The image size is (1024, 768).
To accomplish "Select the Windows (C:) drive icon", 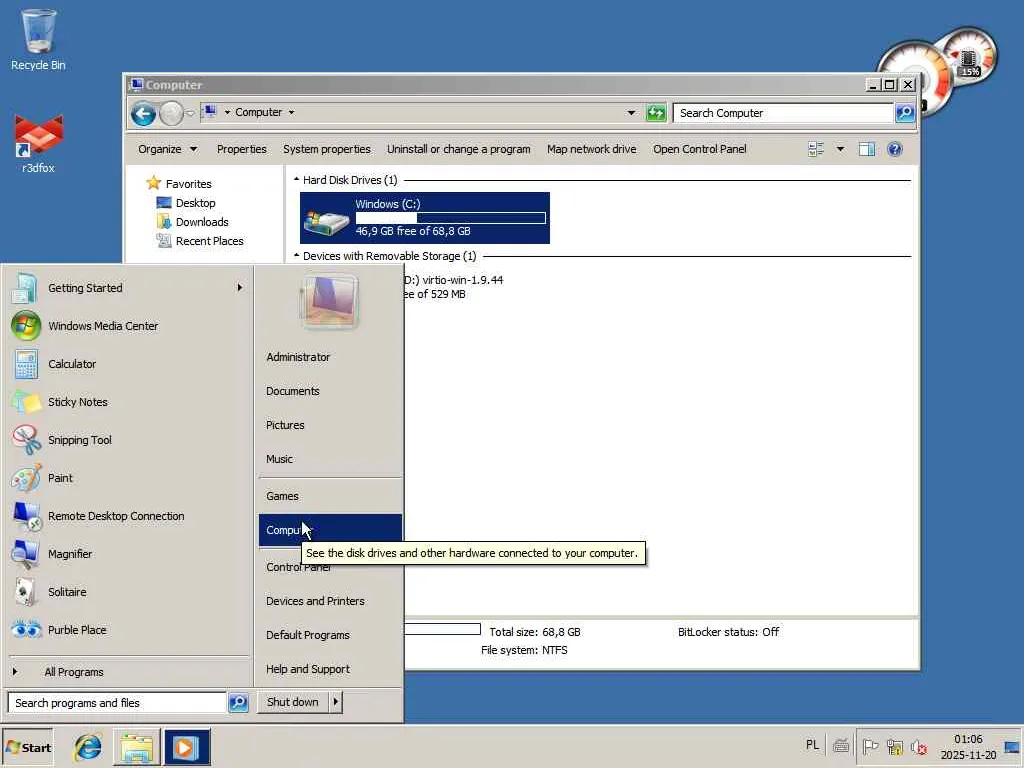I will point(326,221).
